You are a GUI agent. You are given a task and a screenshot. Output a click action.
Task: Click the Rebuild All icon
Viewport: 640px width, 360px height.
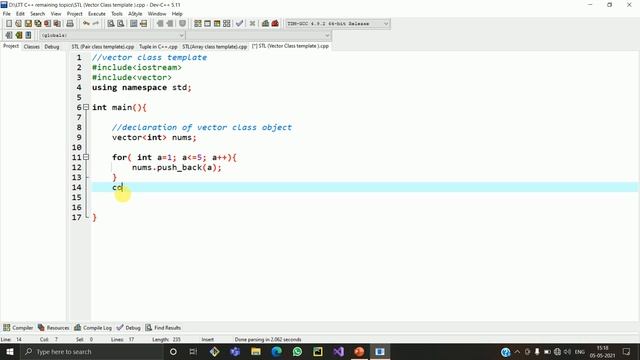(x=227, y=24)
